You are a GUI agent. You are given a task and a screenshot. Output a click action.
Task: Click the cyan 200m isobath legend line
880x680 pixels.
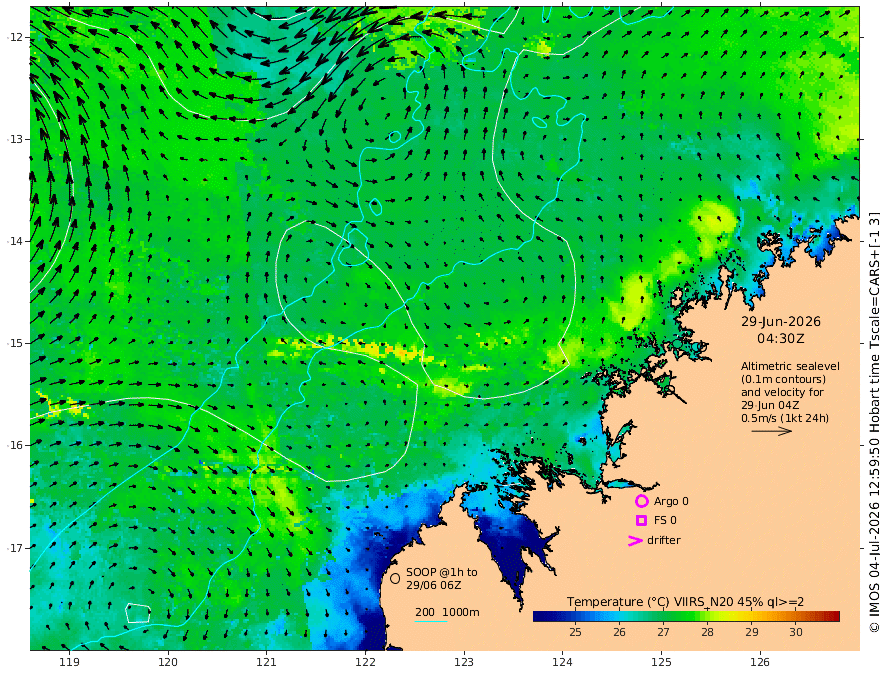point(430,621)
